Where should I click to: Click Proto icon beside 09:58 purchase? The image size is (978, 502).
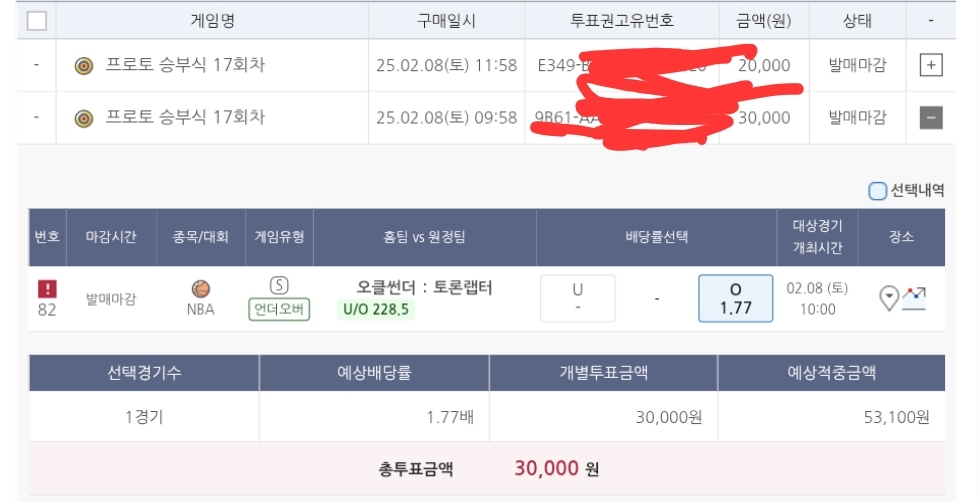84,118
